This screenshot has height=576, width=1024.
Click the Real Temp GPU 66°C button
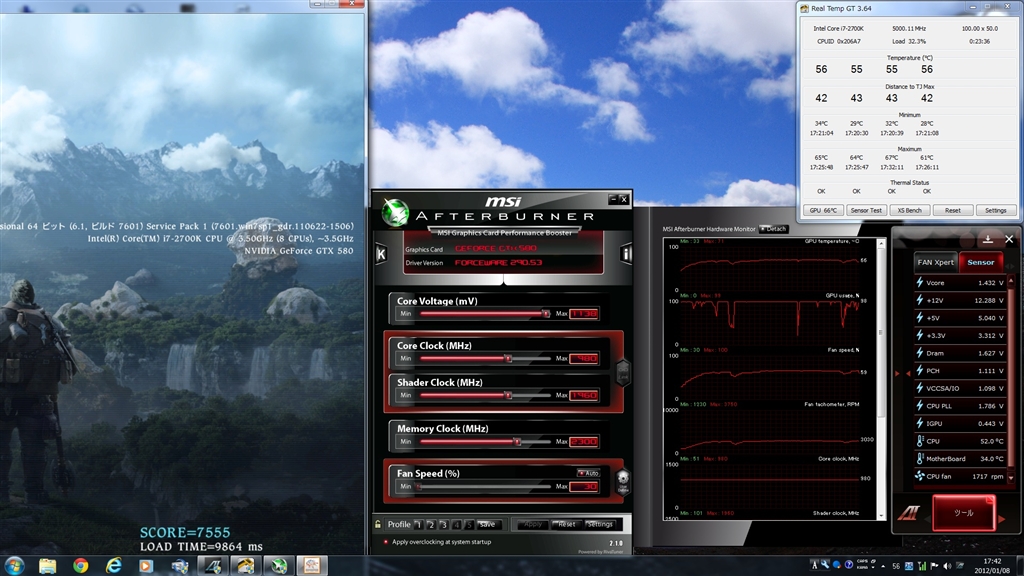[822, 210]
